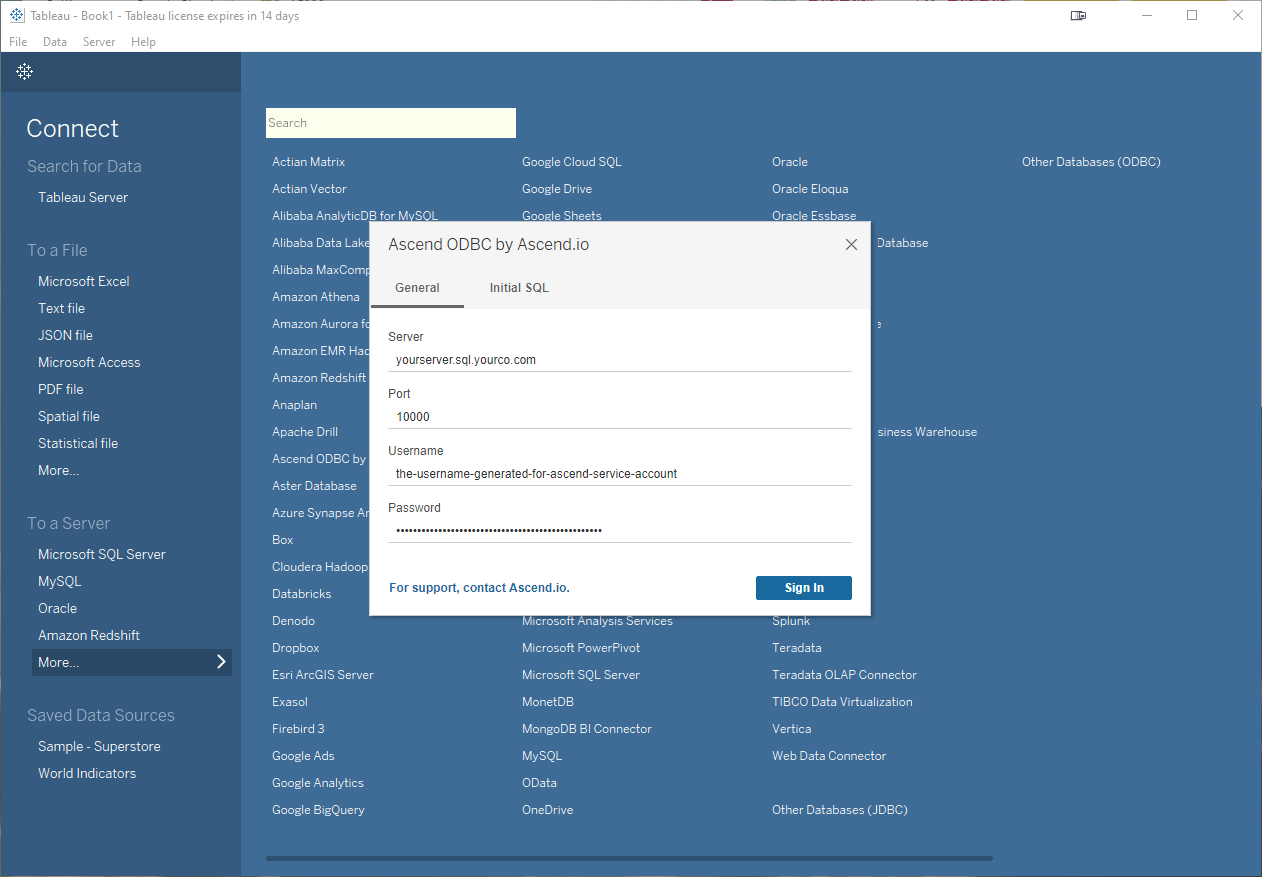Select Google Ads connector
Image resolution: width=1262 pixels, height=877 pixels.
click(x=303, y=756)
